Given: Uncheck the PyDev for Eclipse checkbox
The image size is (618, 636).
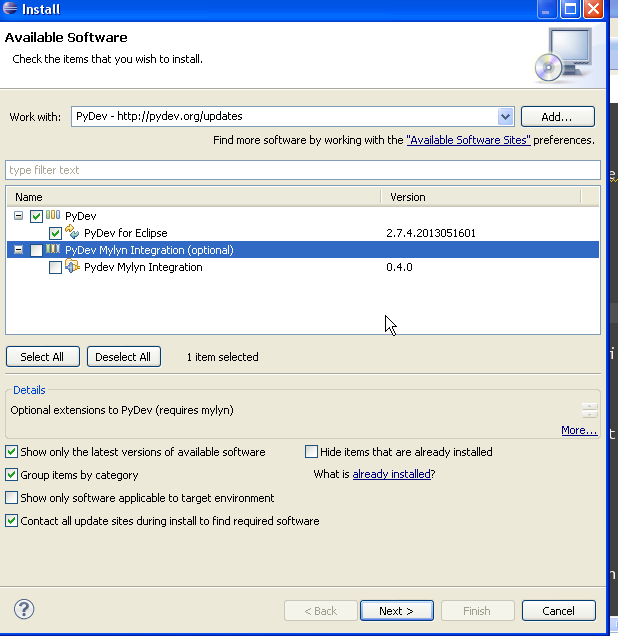Looking at the screenshot, I should click(x=55, y=233).
